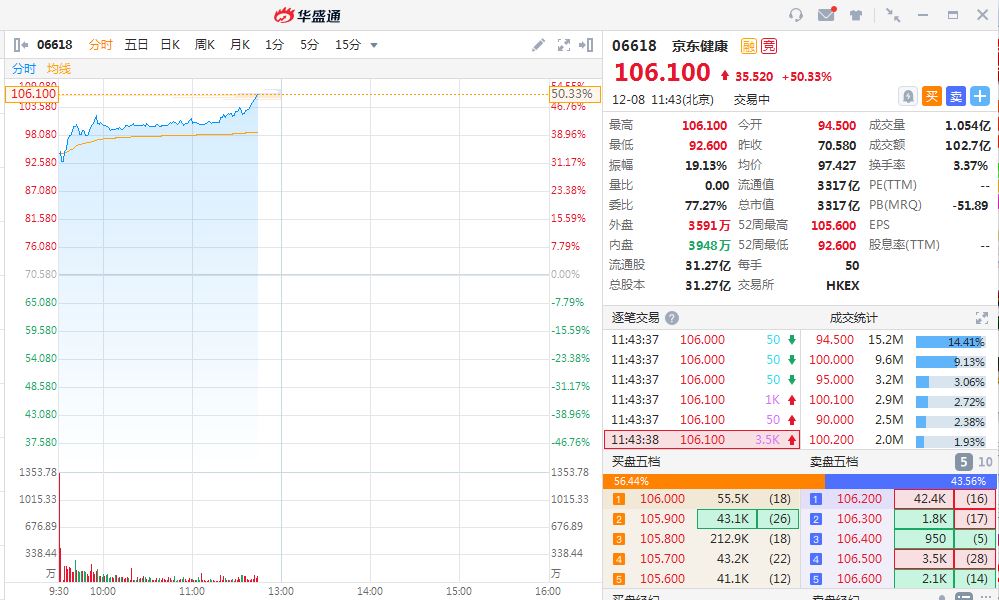Switch order book to 10 levels
The width and height of the screenshot is (999, 600).
tap(985, 462)
